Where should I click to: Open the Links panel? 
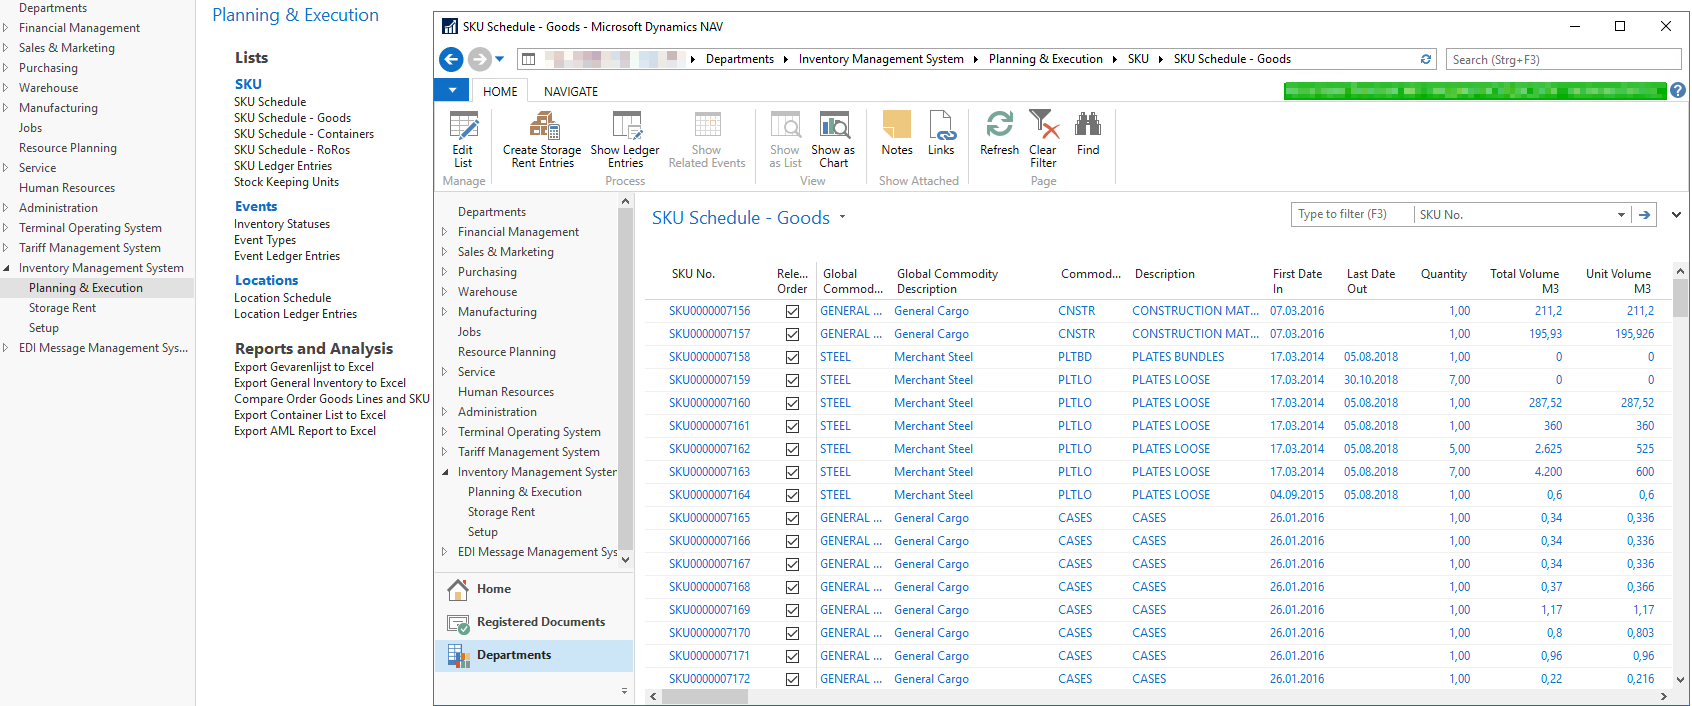coord(941,134)
